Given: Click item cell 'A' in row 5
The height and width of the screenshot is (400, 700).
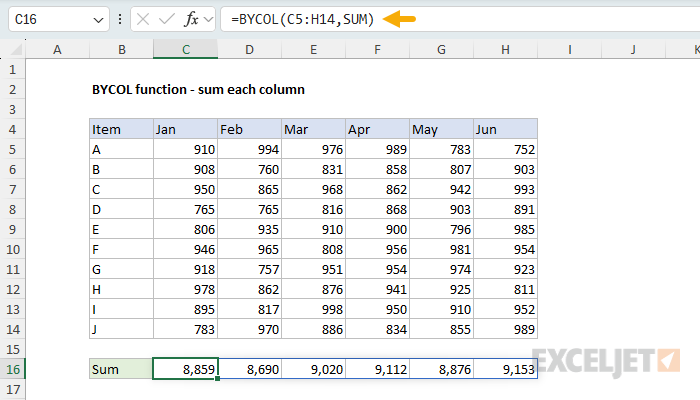Looking at the screenshot, I should coord(121,150).
